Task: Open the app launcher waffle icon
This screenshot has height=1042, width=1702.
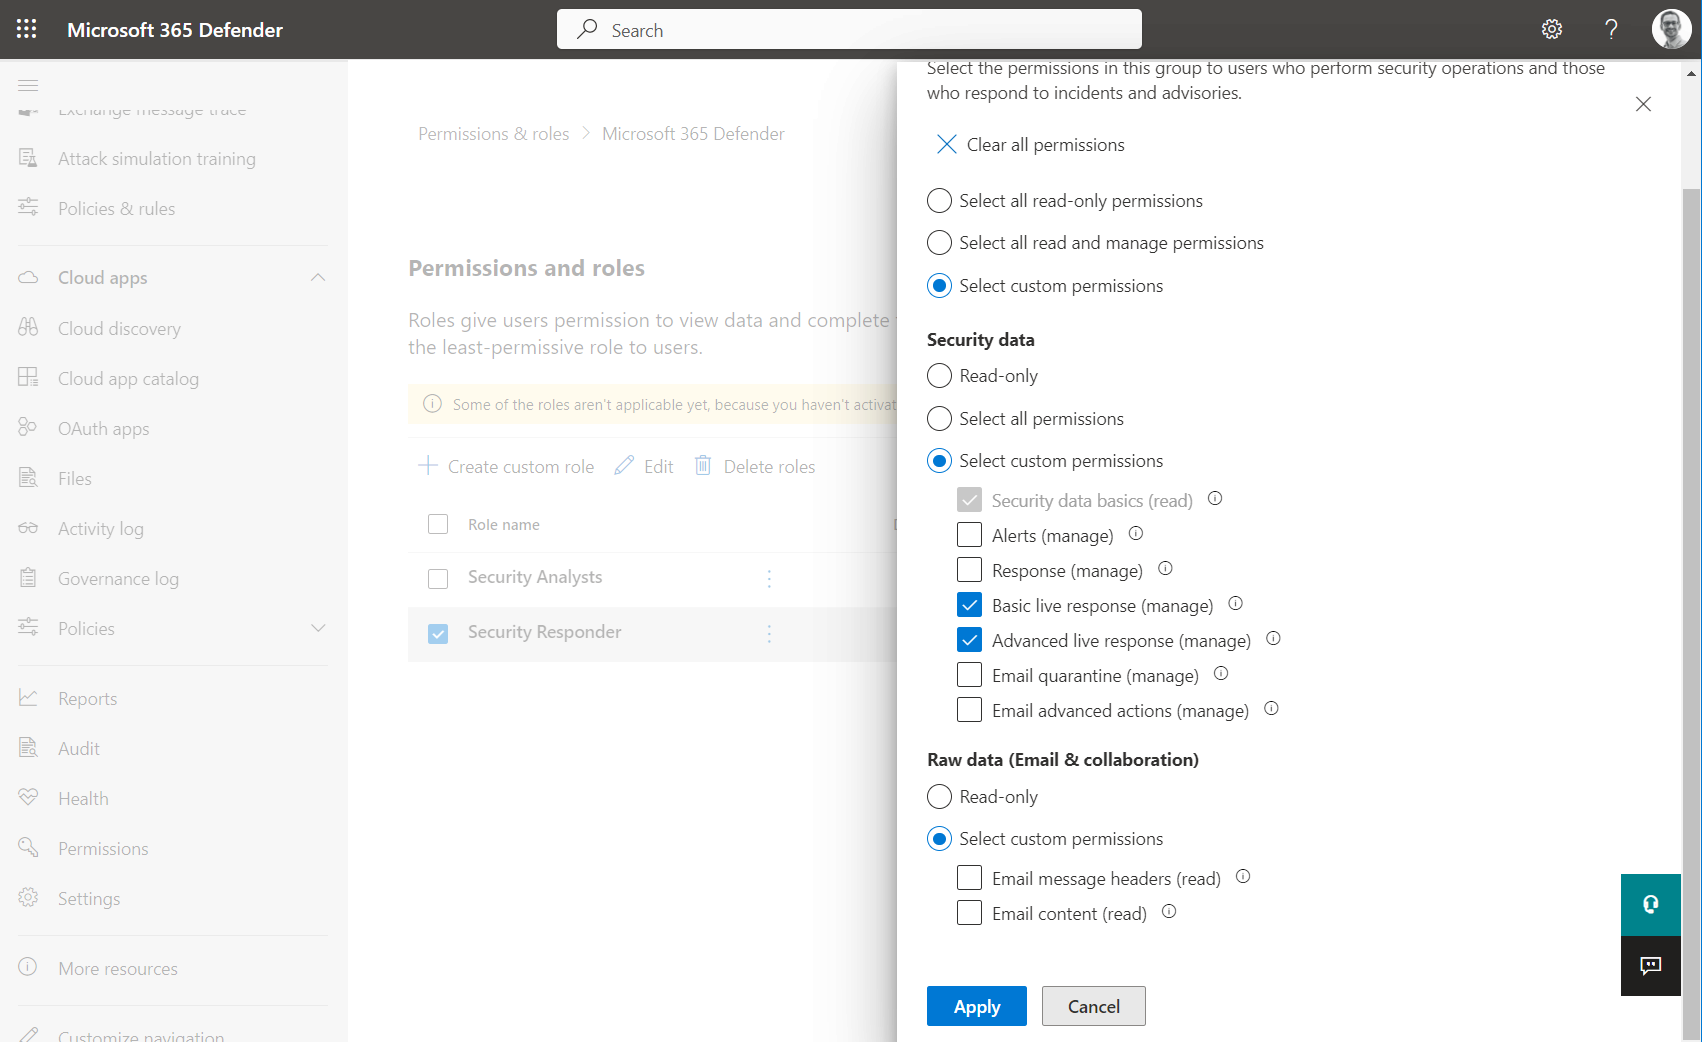Action: 27,29
